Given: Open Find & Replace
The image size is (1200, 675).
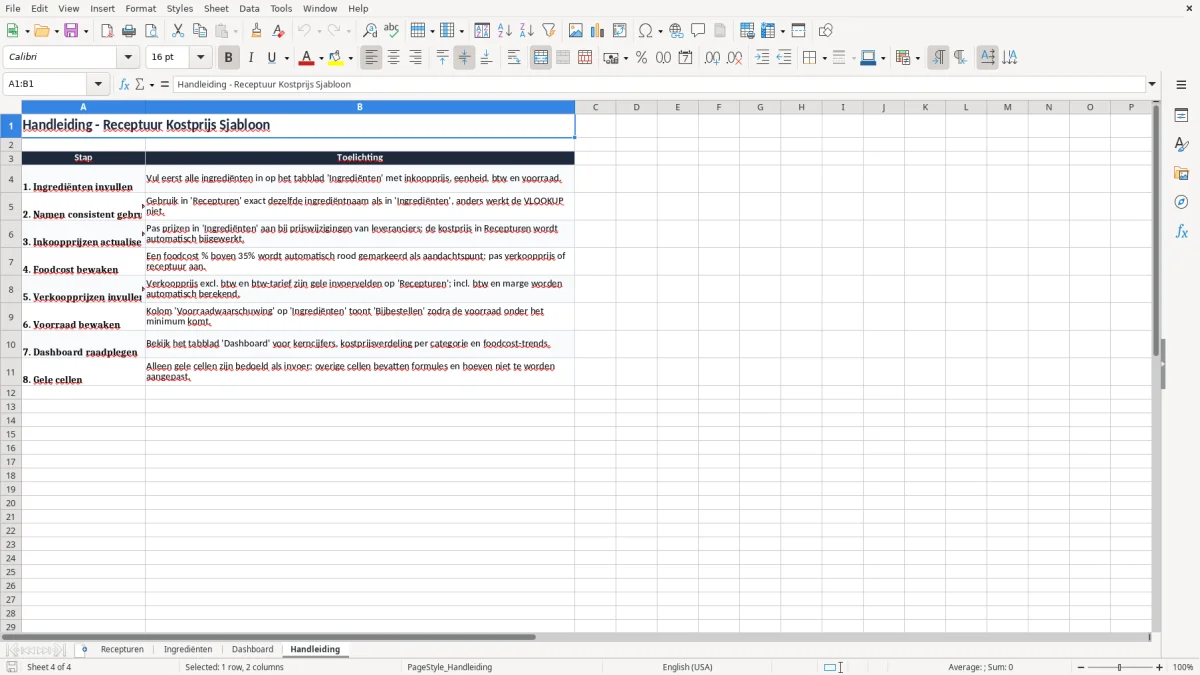Looking at the screenshot, I should [370, 31].
